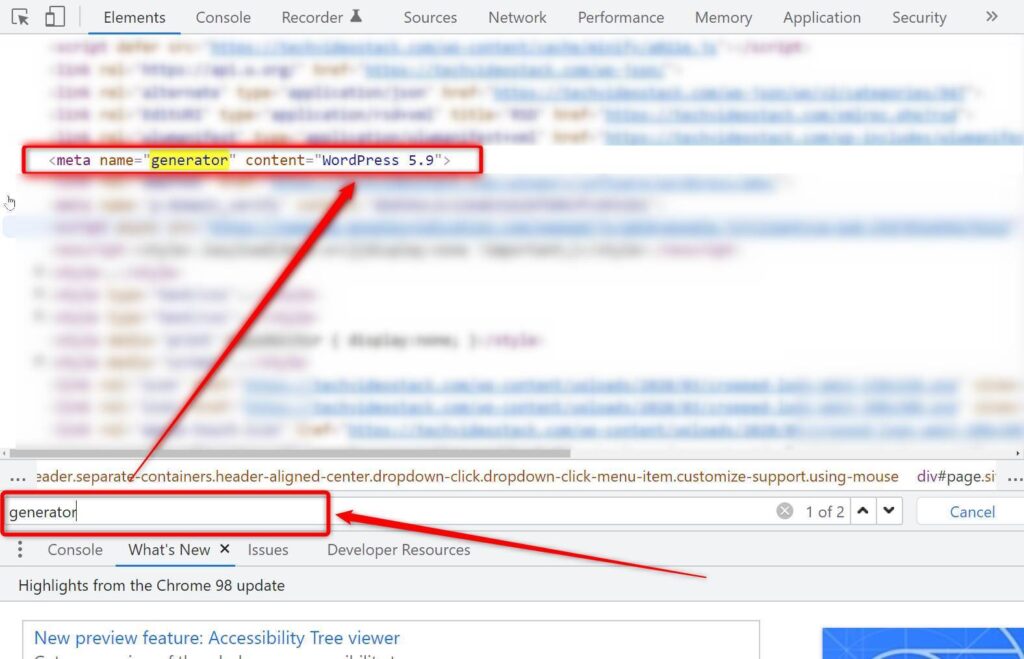Click the search field containing generator

pyautogui.click(x=389, y=511)
